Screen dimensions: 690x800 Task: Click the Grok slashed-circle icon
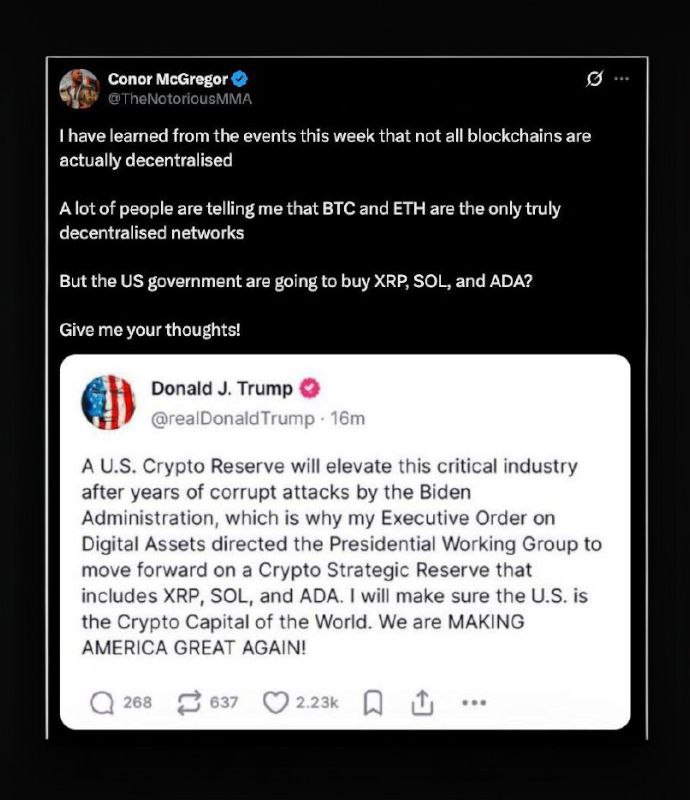coord(594,79)
